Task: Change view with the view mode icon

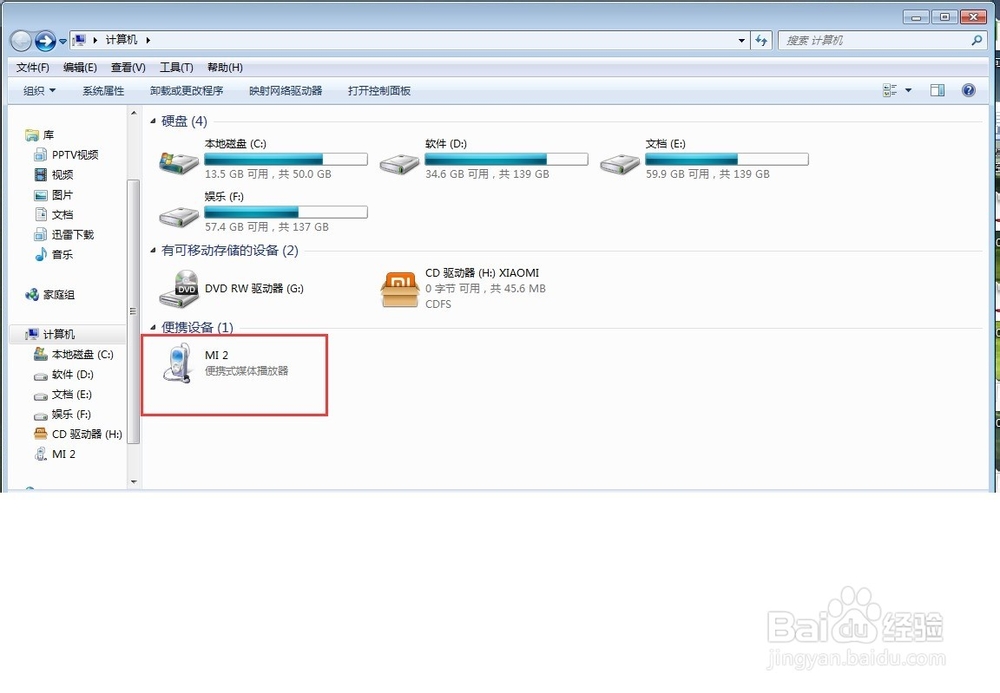Action: [890, 91]
